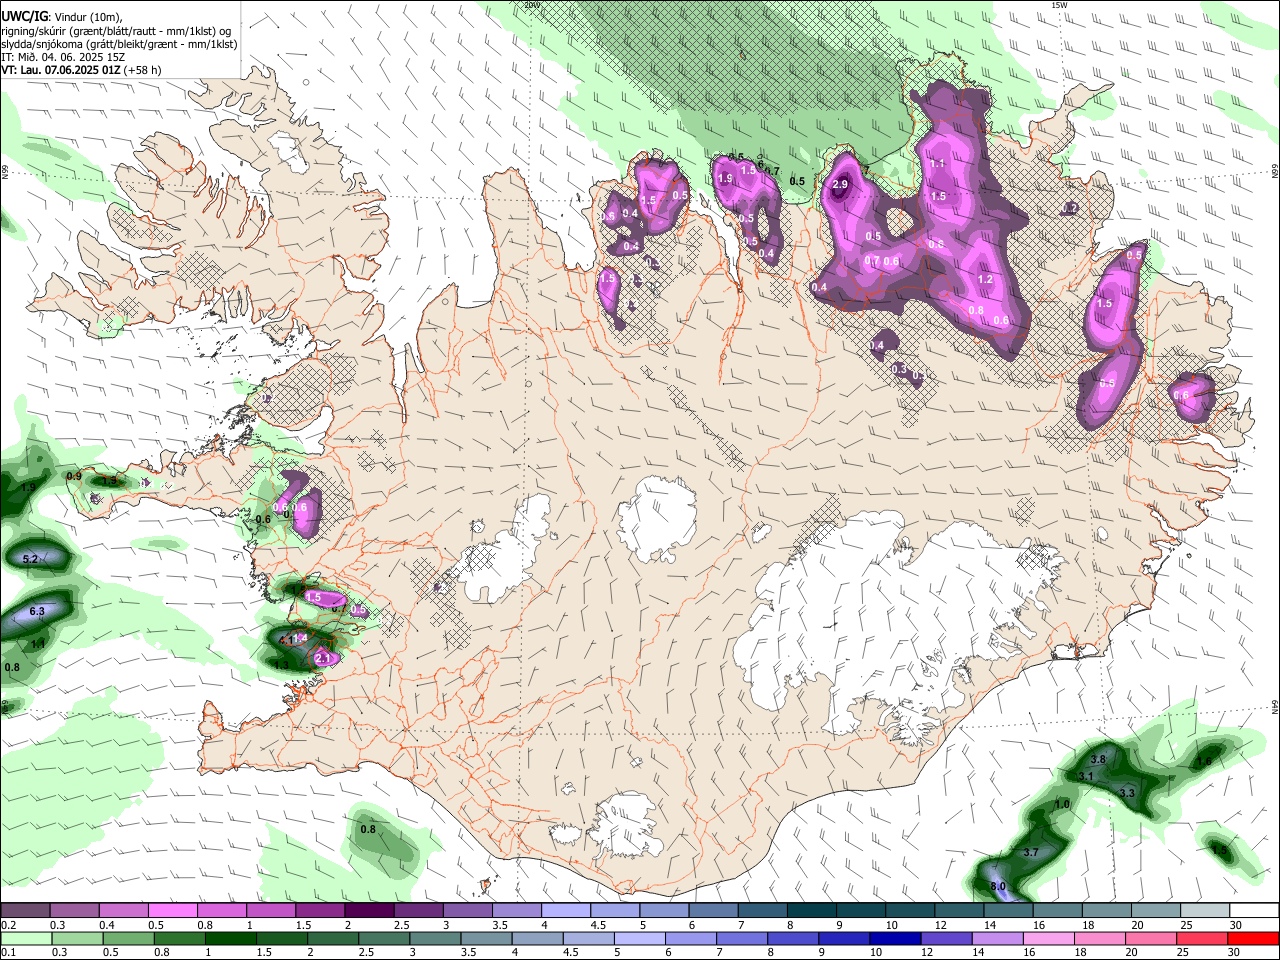
Task: Click the dark teal swatch labeled 8
Action: 811,911
